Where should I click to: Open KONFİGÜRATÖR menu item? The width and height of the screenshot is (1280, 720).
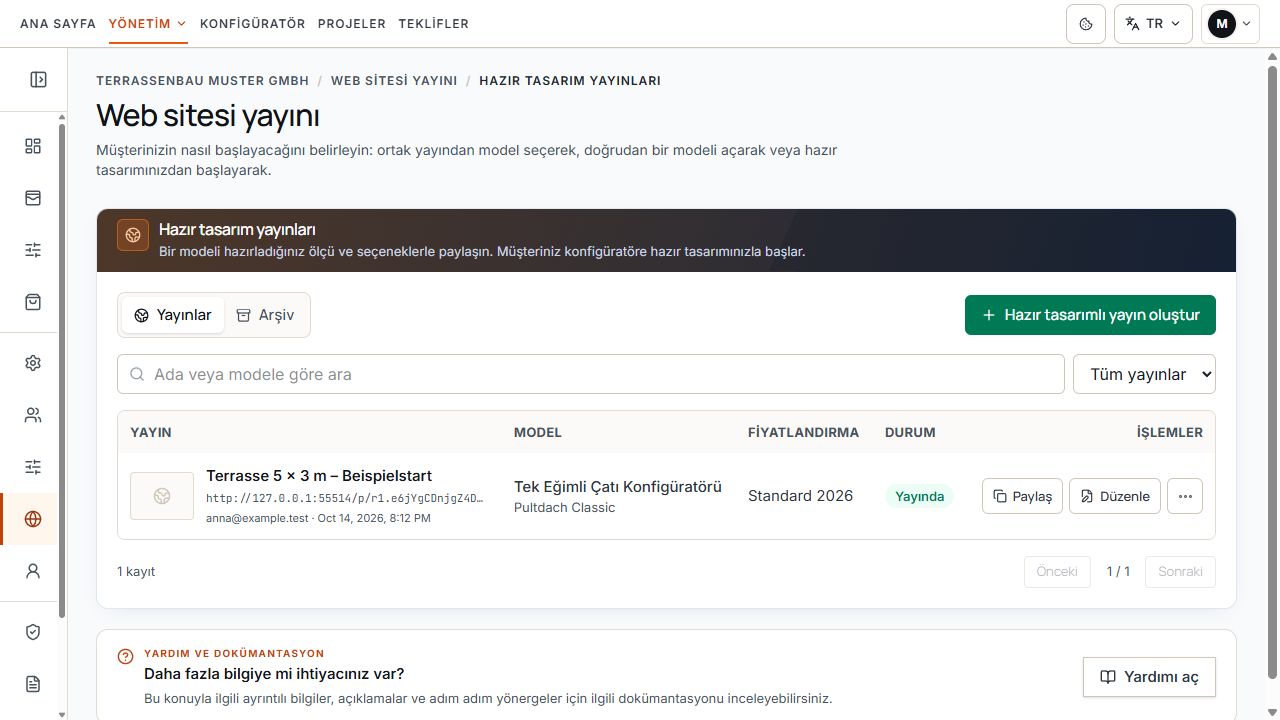pyautogui.click(x=253, y=24)
